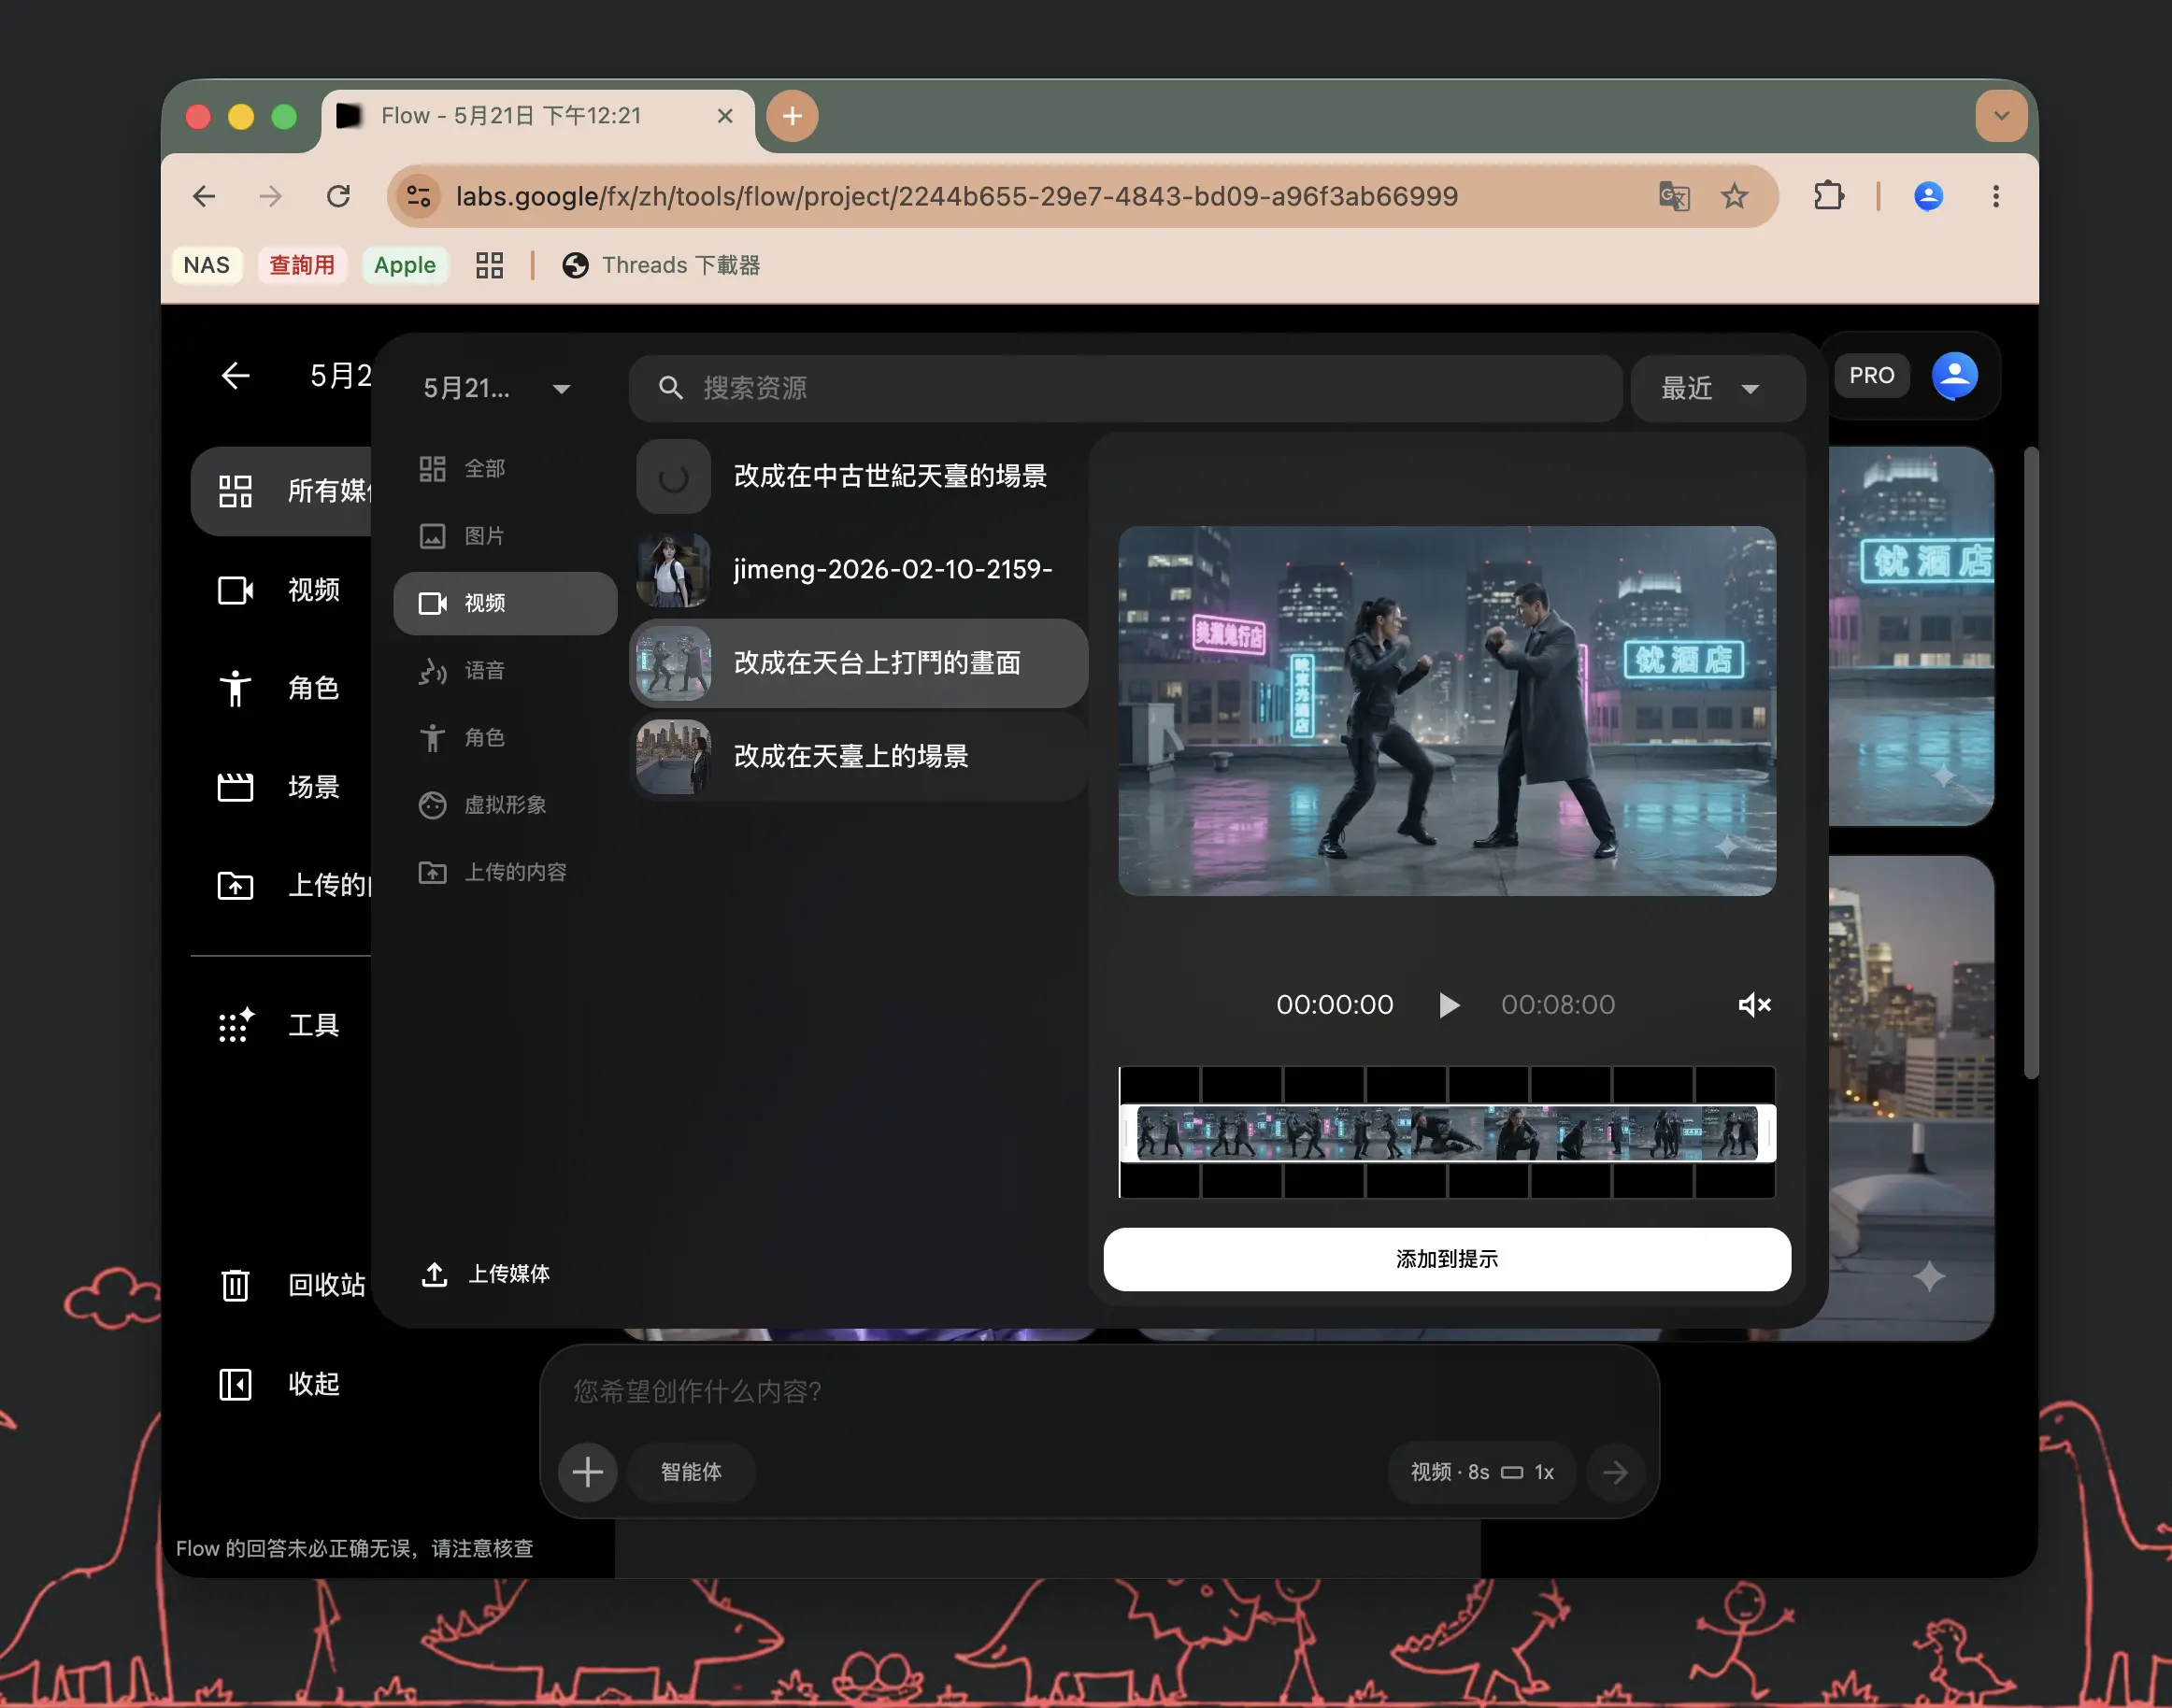
Task: Open a new tab with plus button
Action: point(792,116)
